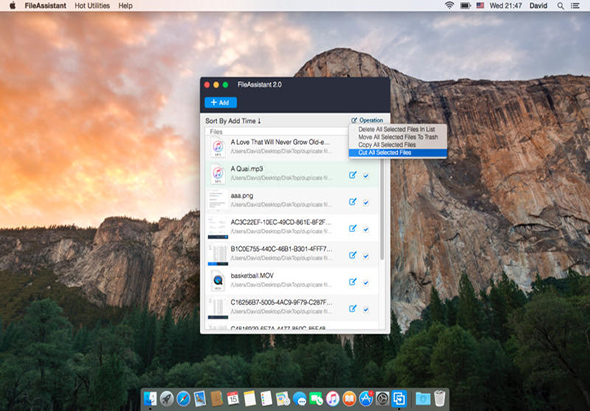Open the Hot Utilities menu

[x=92, y=6]
